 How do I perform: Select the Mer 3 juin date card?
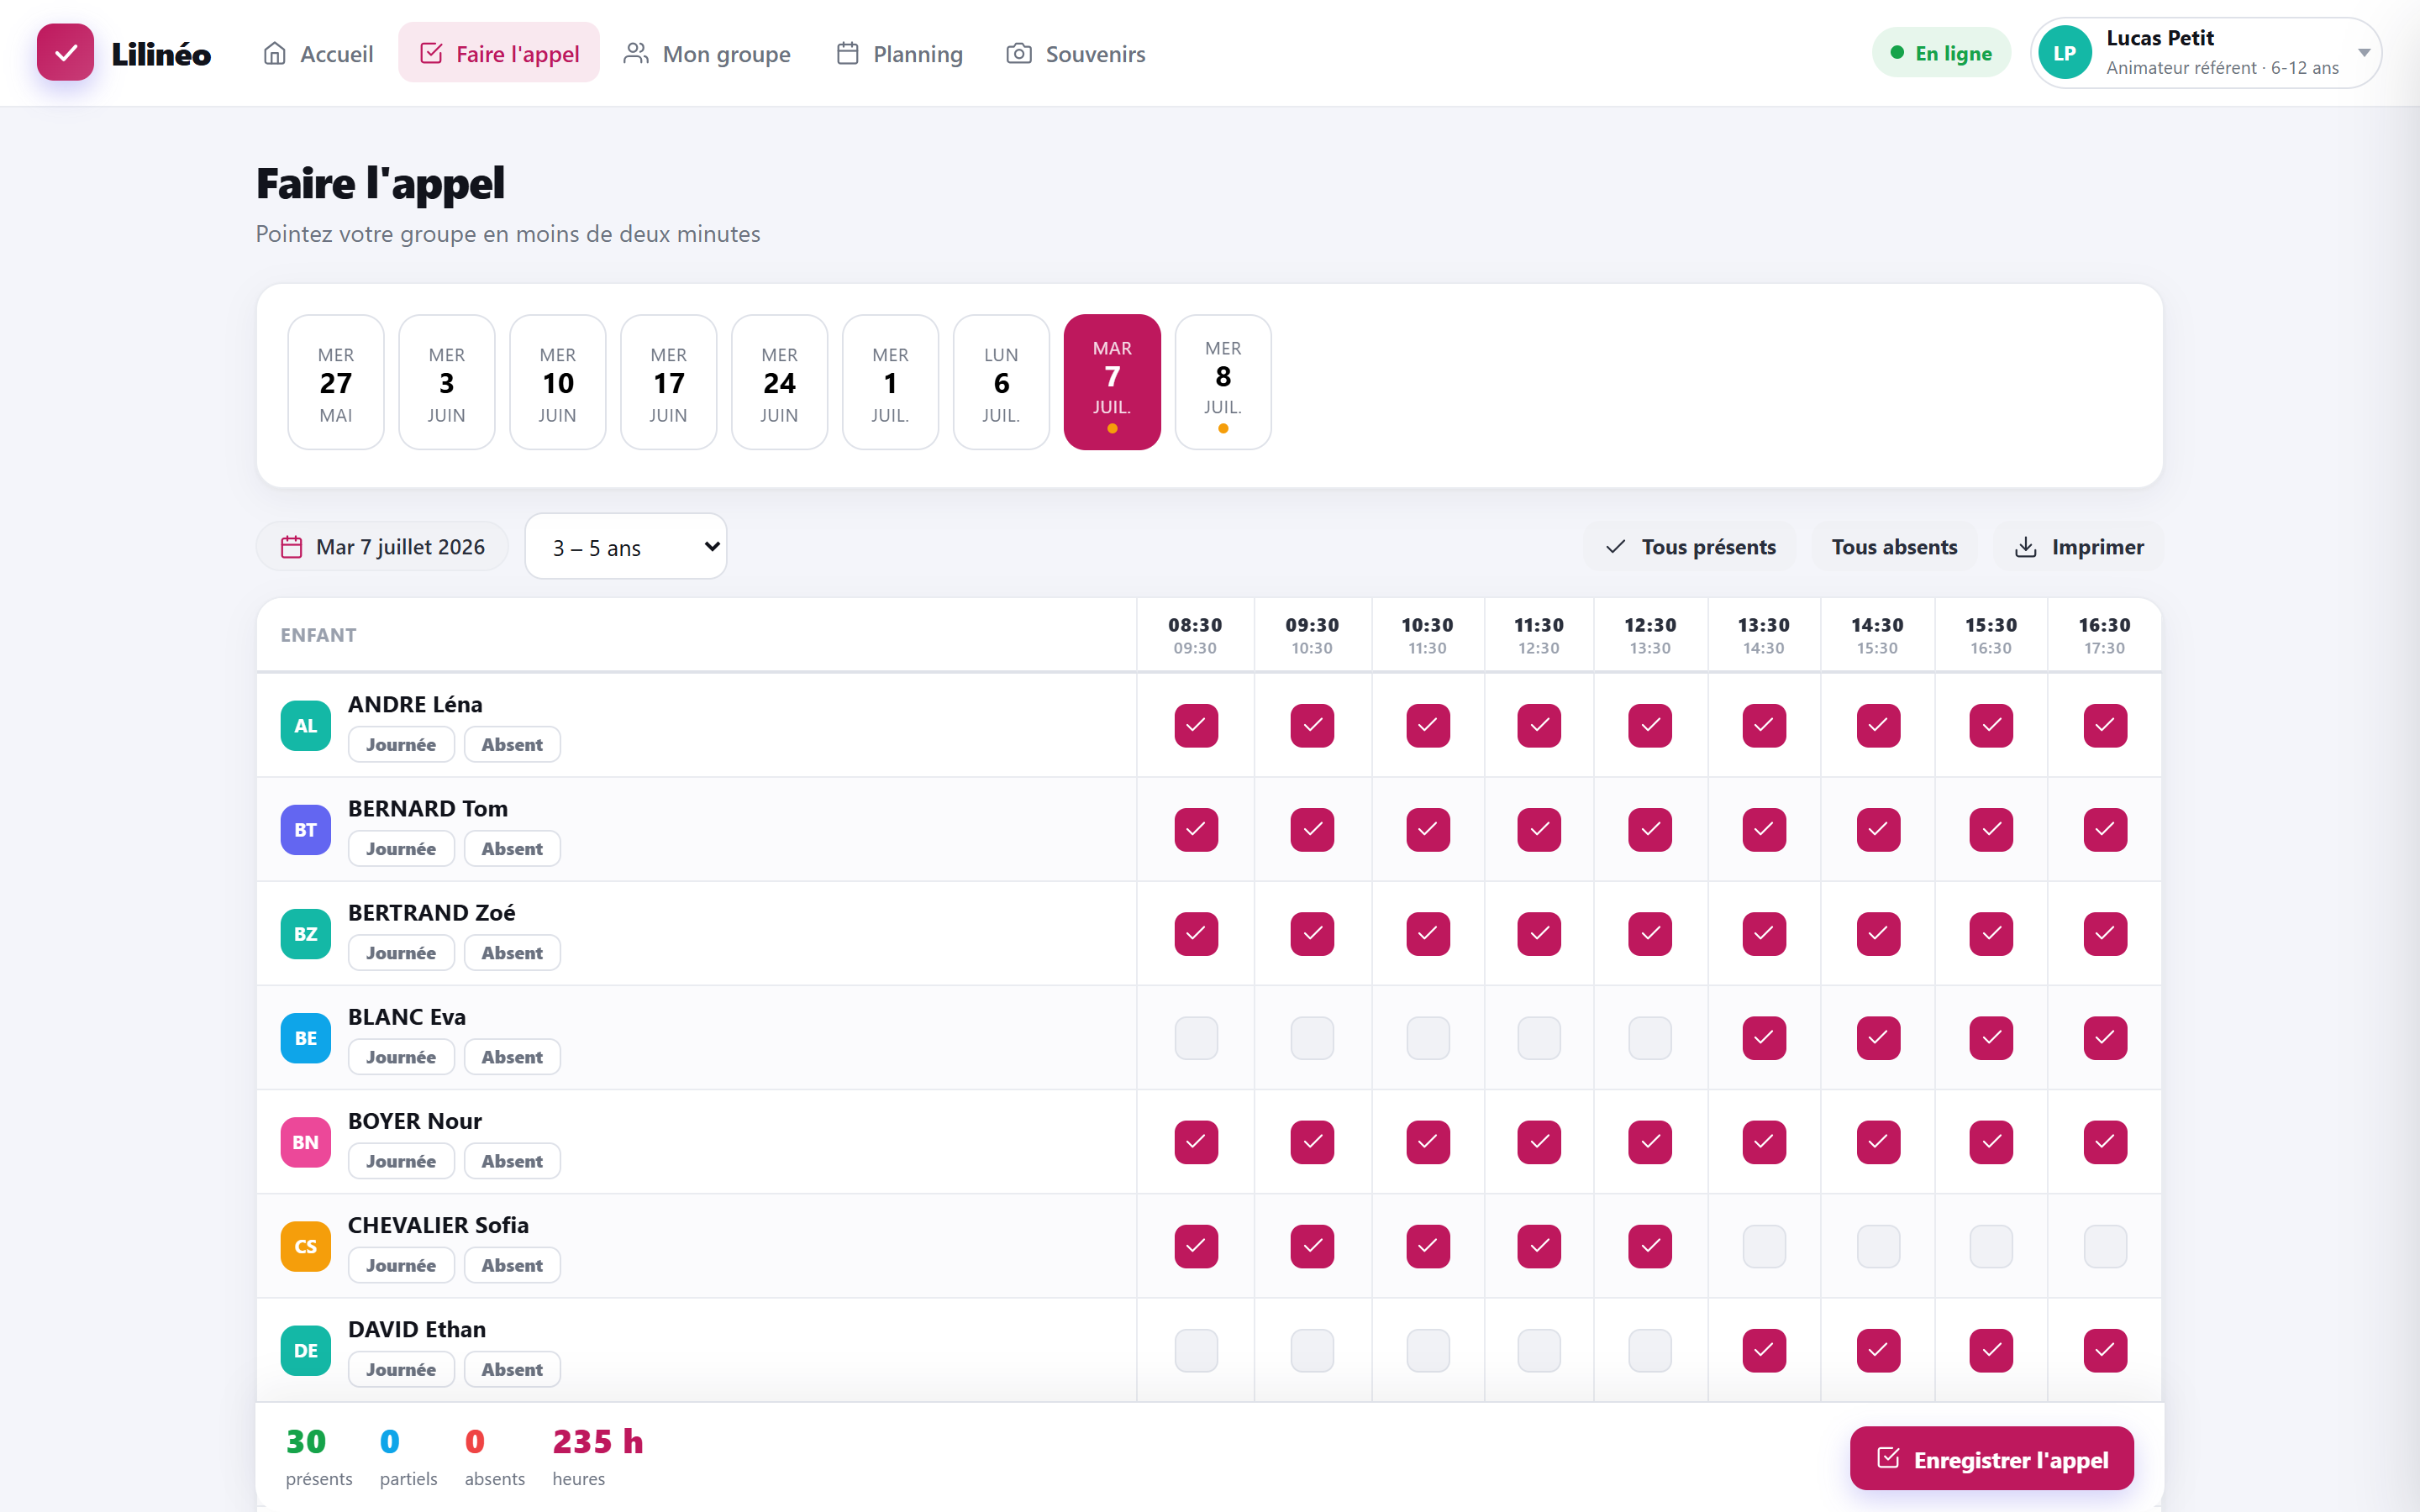(447, 383)
